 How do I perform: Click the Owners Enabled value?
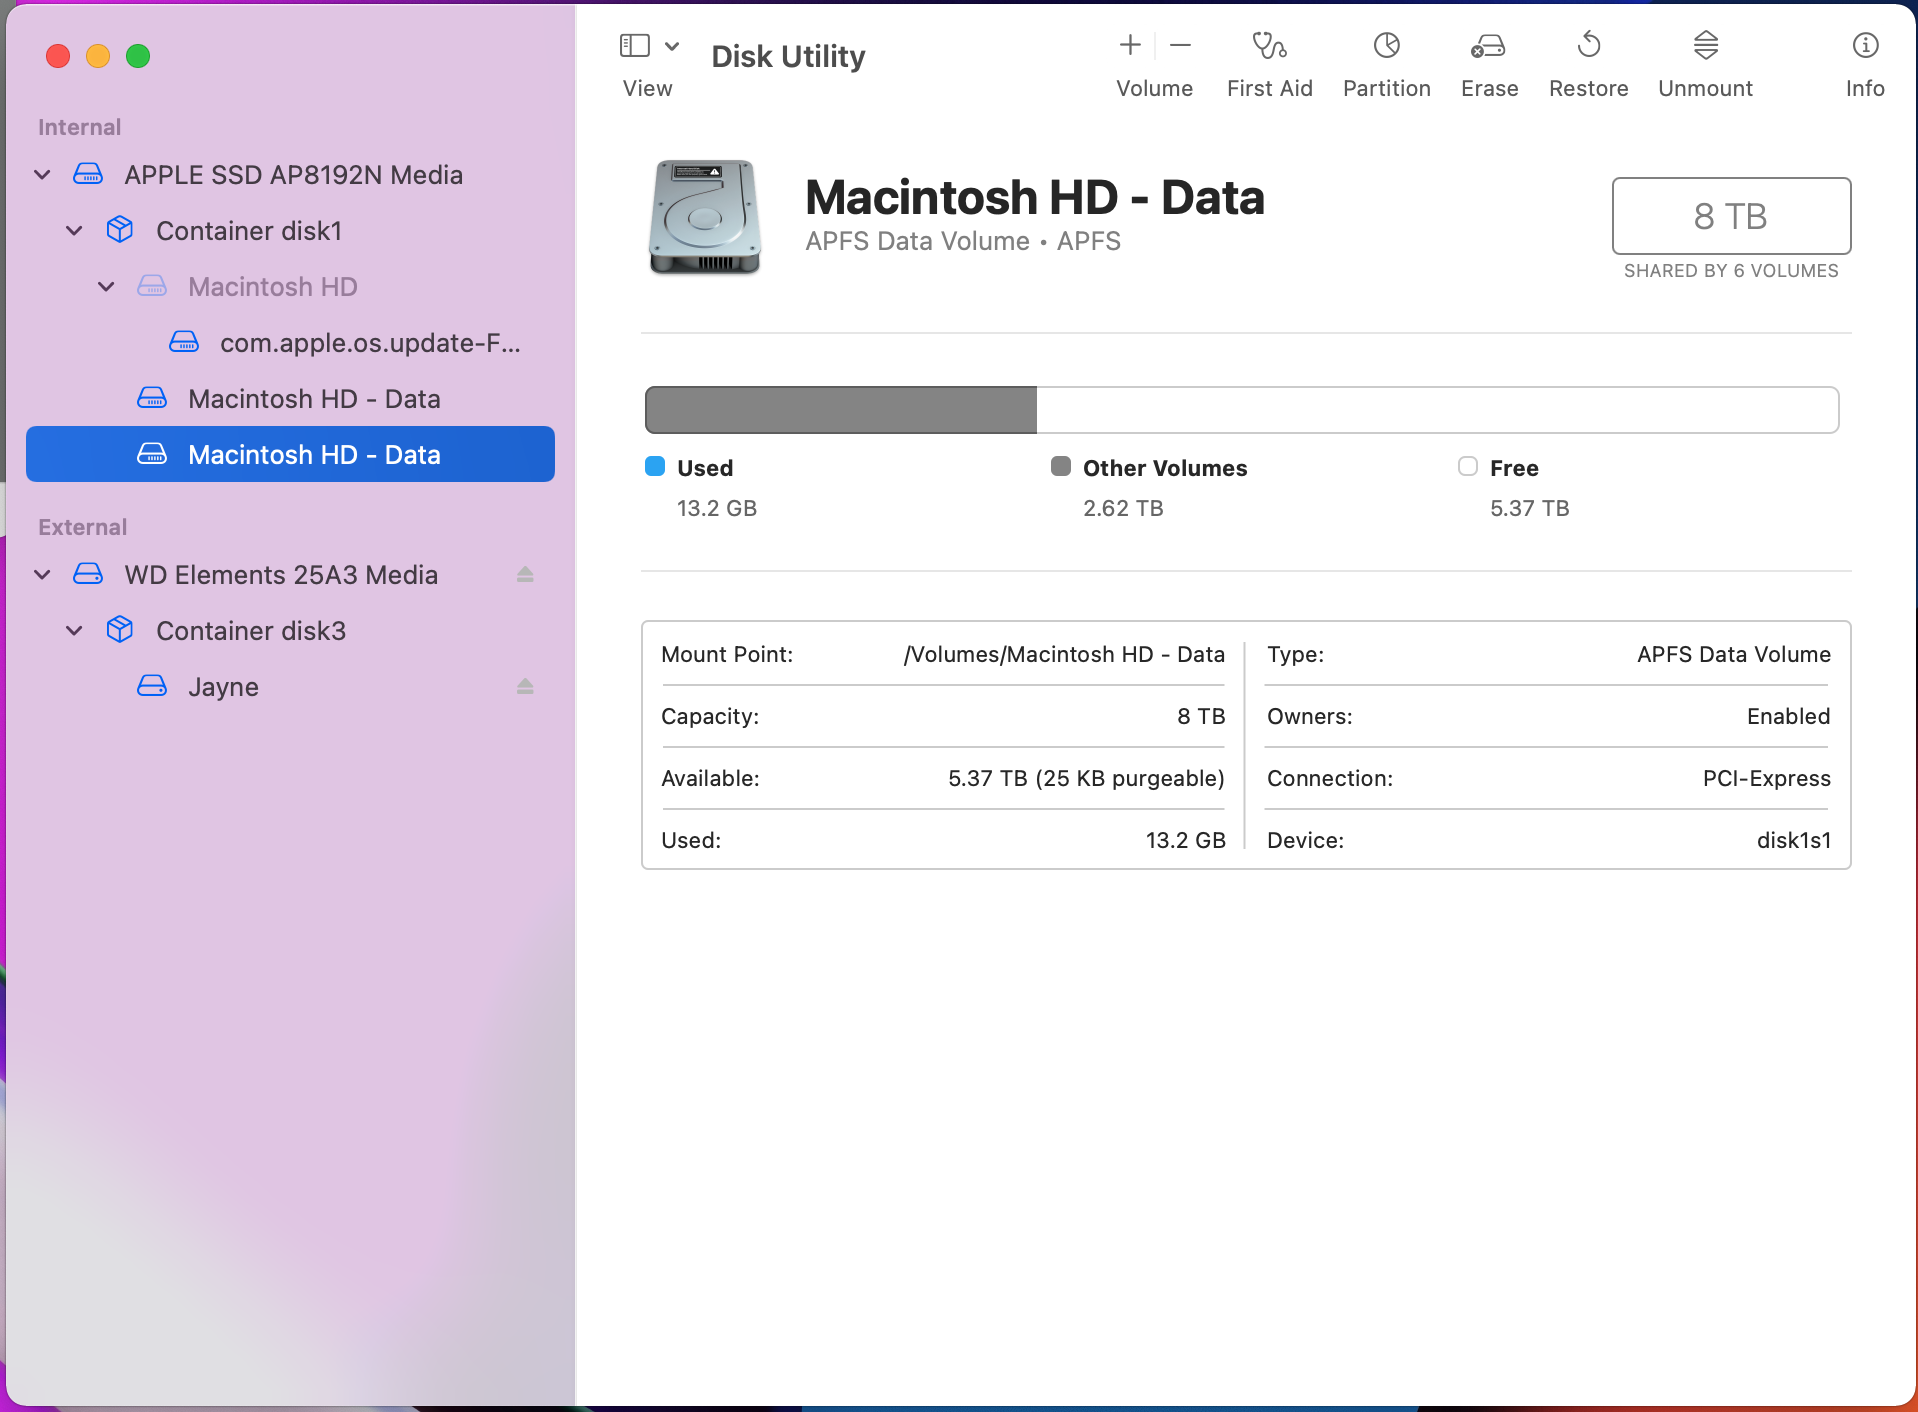[x=1788, y=716]
